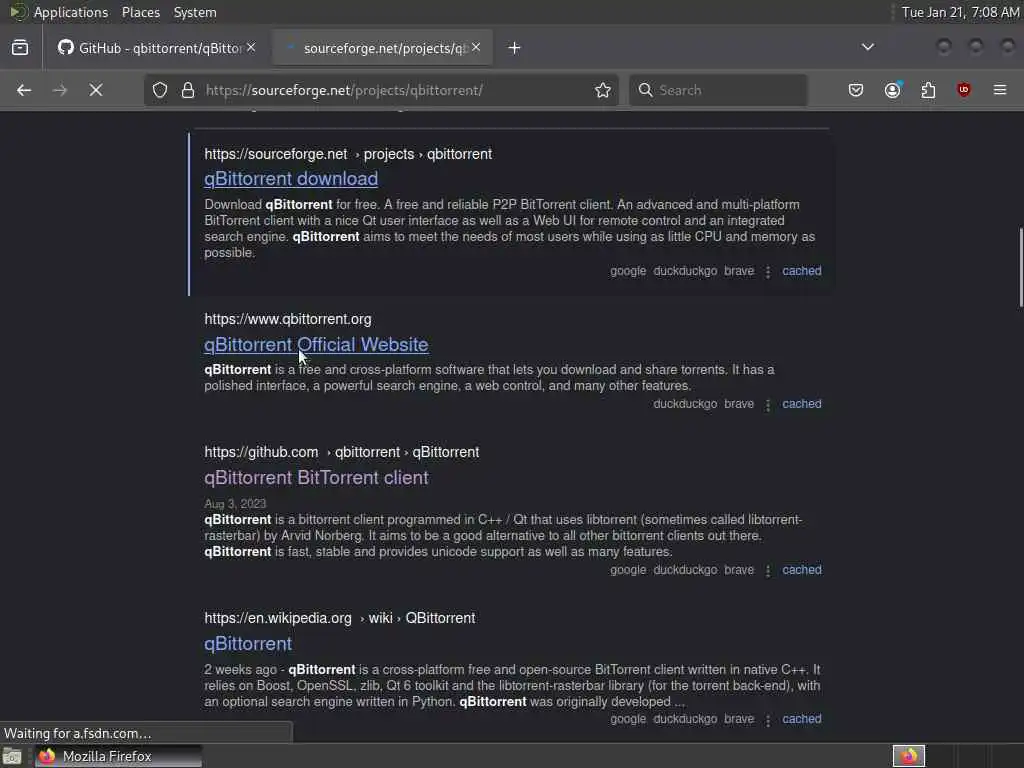Close the sourceforge.net tab
The height and width of the screenshot is (768, 1024).
(x=476, y=48)
